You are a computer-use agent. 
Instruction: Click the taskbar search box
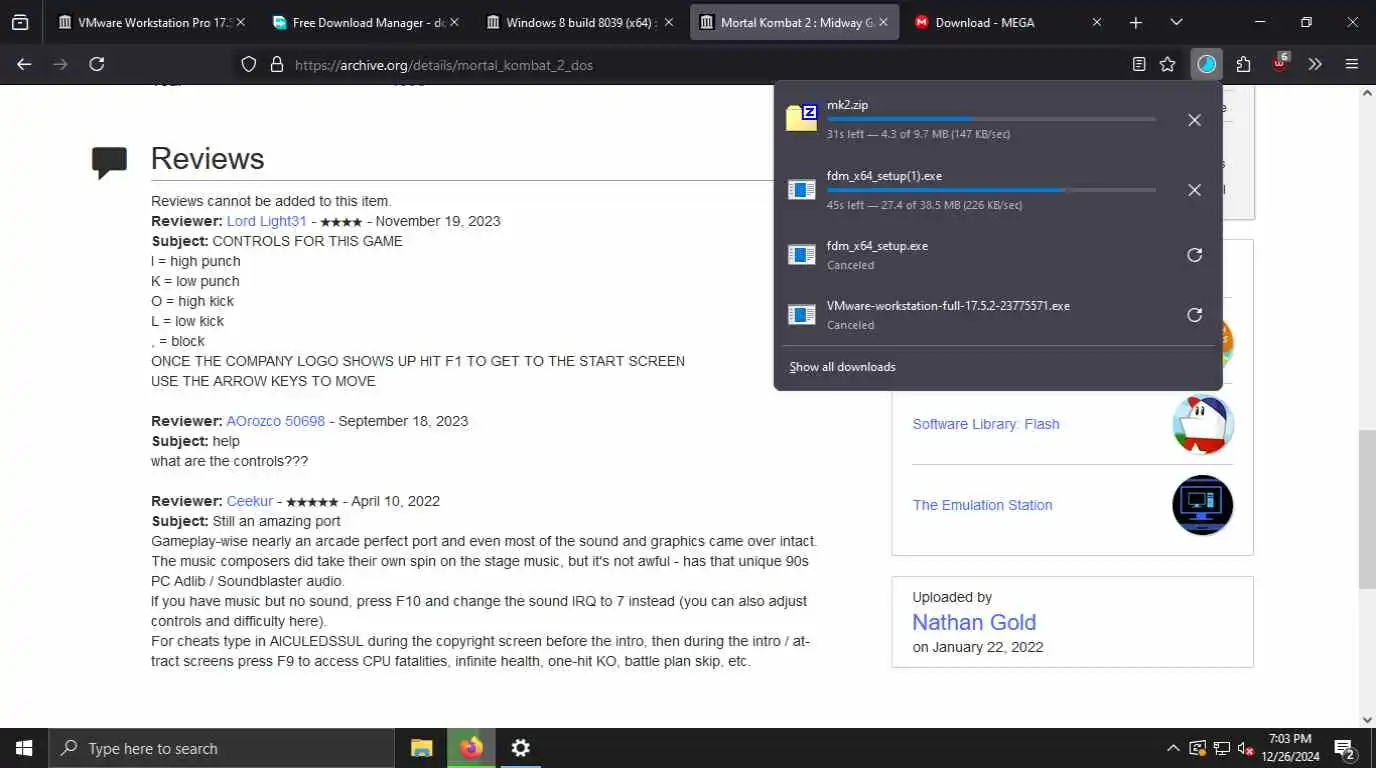coord(221,748)
